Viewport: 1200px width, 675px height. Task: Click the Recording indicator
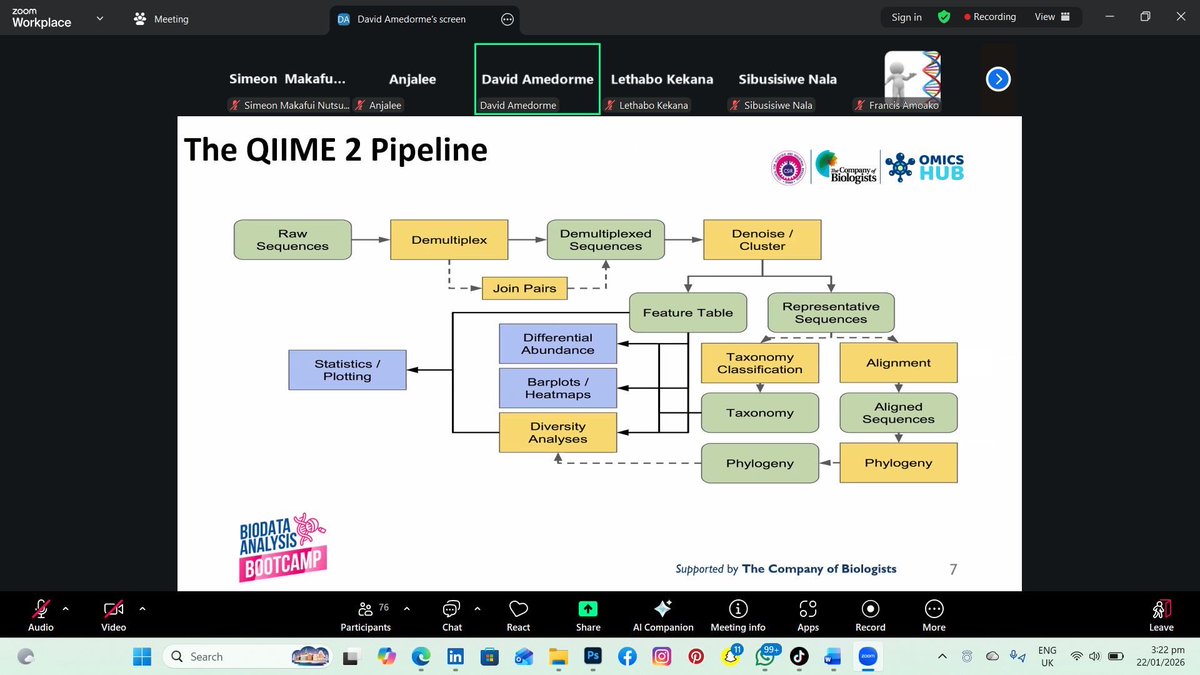pos(989,17)
